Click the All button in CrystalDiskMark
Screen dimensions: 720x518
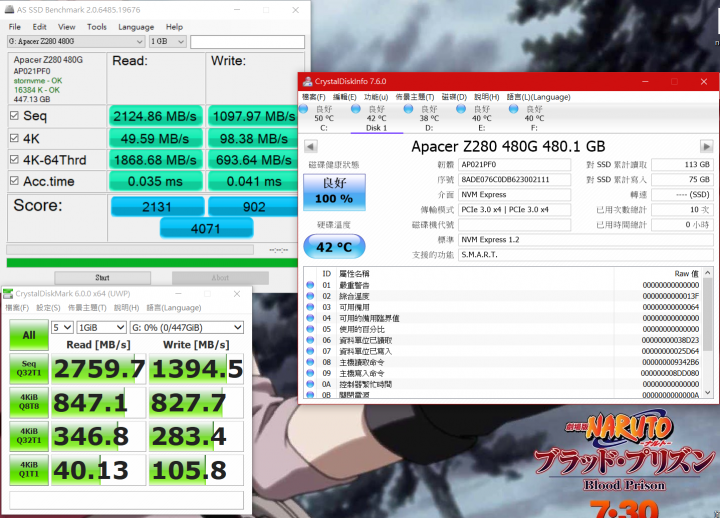29,335
